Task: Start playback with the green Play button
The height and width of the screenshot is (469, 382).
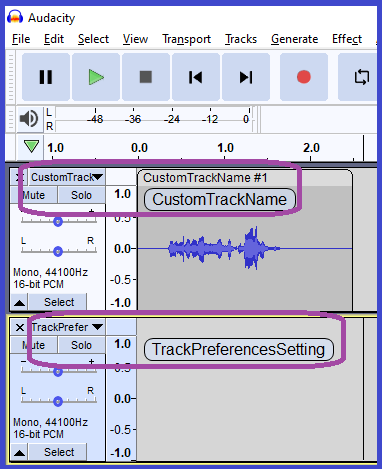Action: pyautogui.click(x=96, y=77)
